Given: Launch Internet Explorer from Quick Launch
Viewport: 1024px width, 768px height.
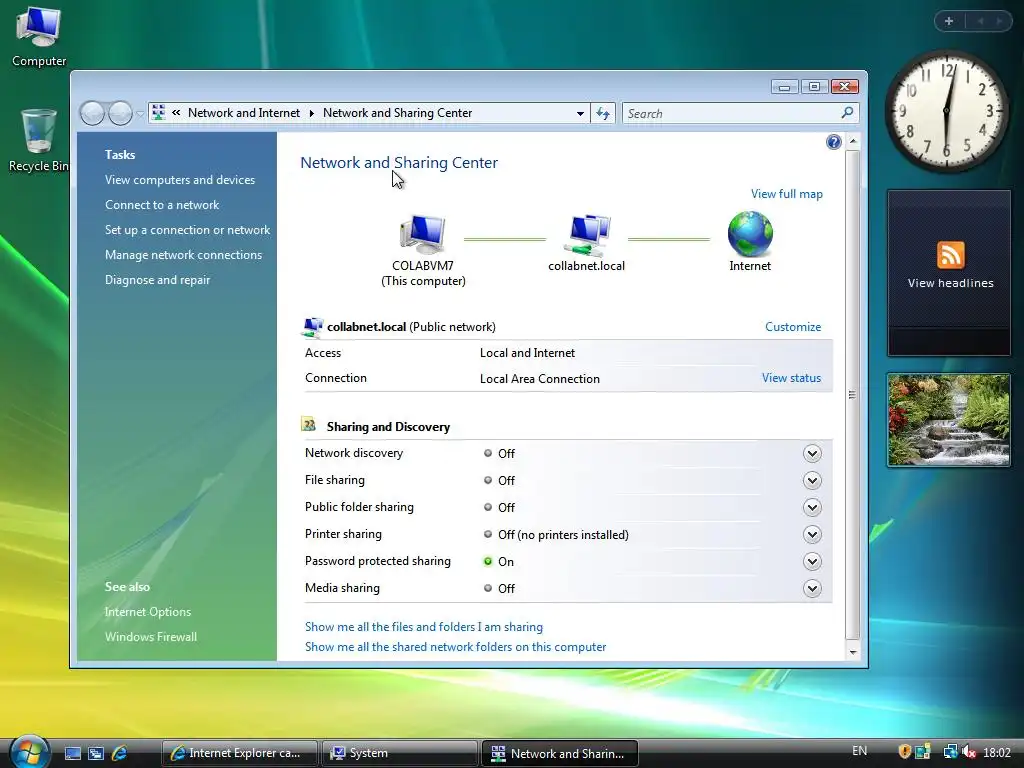Looking at the screenshot, I should point(120,753).
